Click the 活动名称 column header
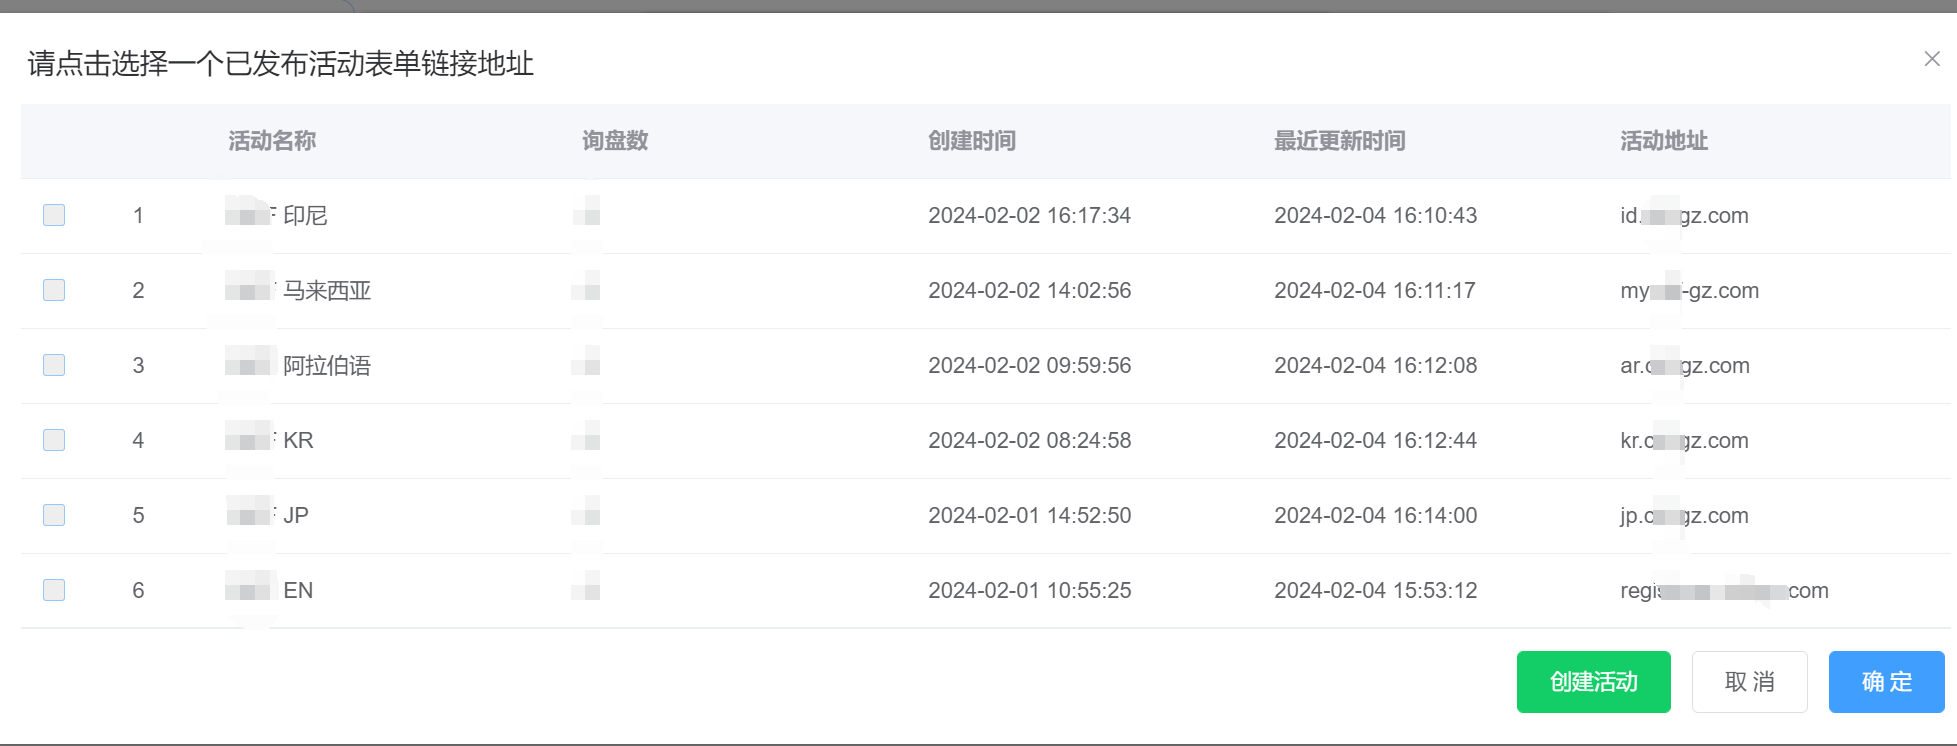1957x746 pixels. [x=272, y=141]
